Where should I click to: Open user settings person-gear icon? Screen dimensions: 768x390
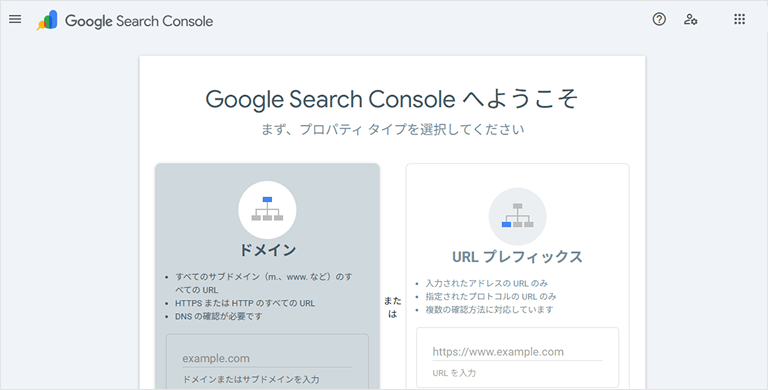tap(691, 20)
